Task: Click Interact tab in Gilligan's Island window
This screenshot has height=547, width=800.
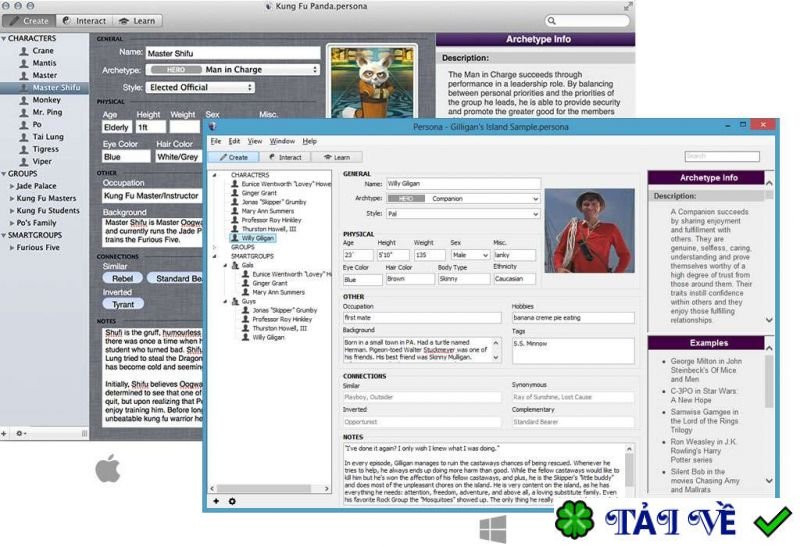Action: pos(285,157)
